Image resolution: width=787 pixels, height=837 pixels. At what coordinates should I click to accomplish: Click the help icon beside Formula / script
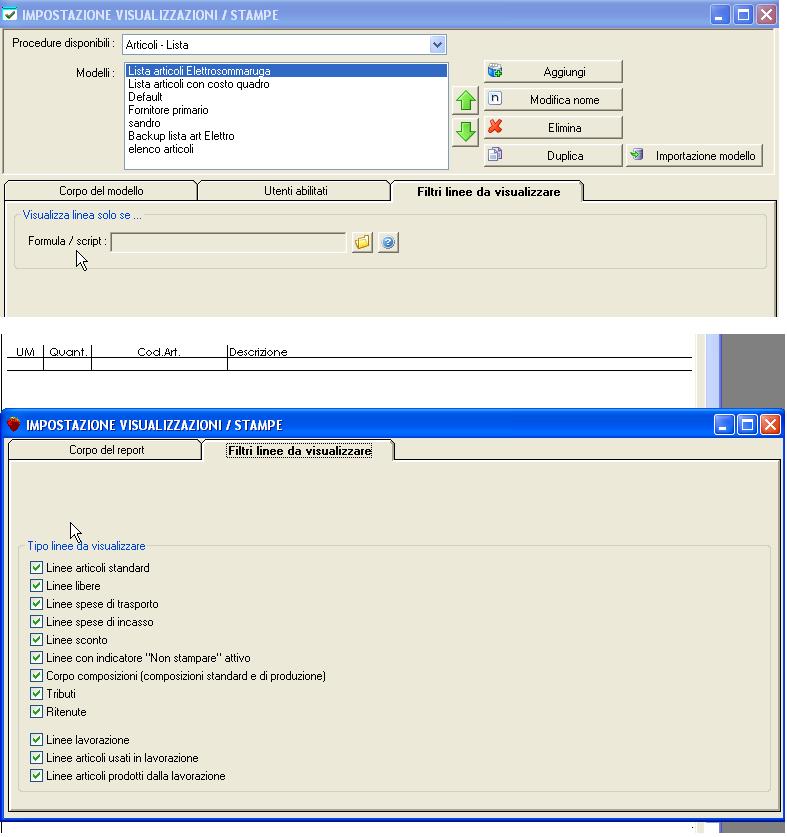(x=388, y=242)
